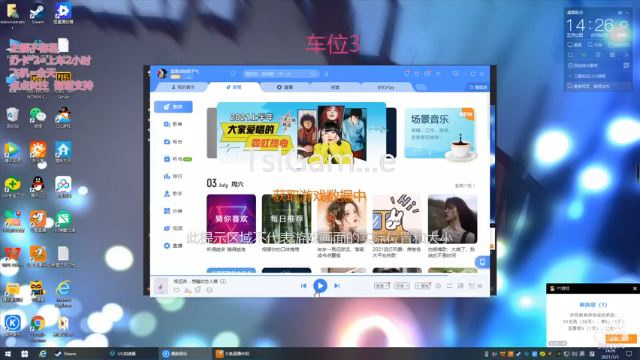Open the Steam desktop shortcut
This screenshot has width=640, height=360.
pyautogui.click(x=38, y=13)
